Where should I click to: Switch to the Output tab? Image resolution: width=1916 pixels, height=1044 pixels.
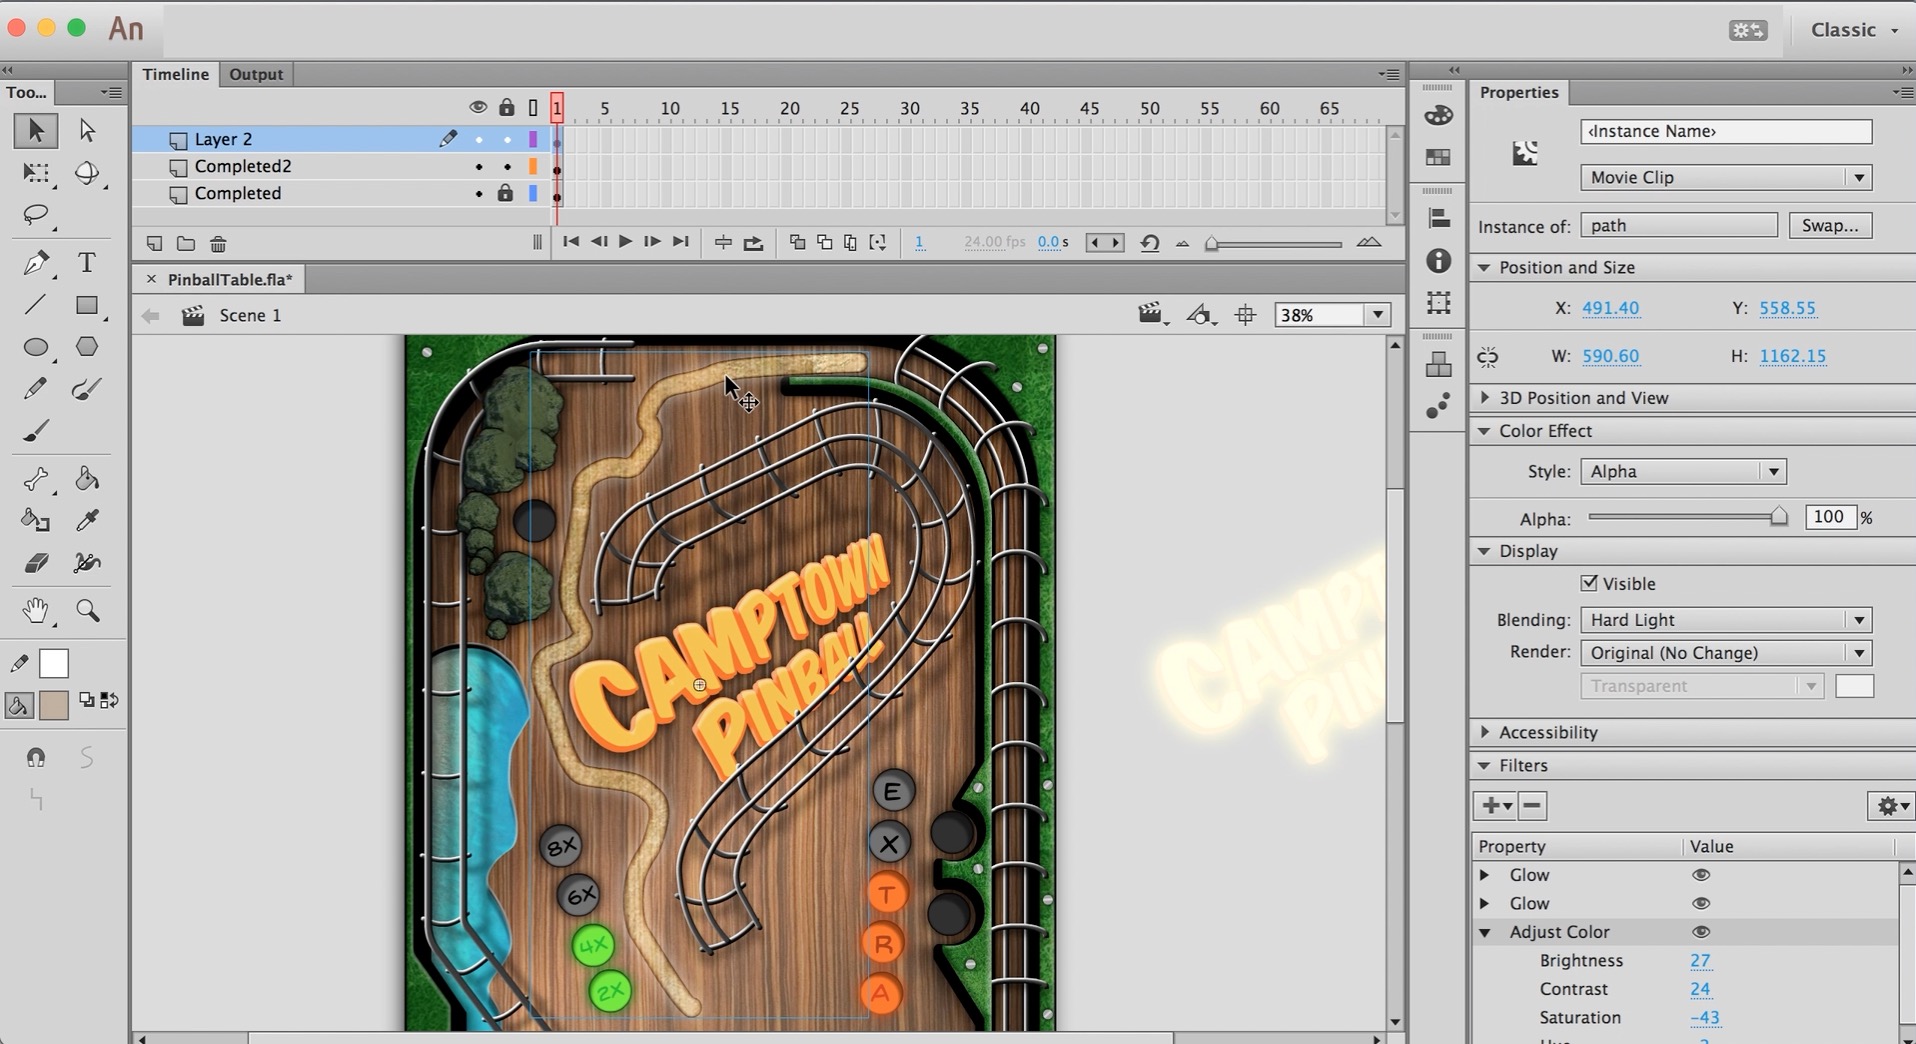[x=256, y=74]
